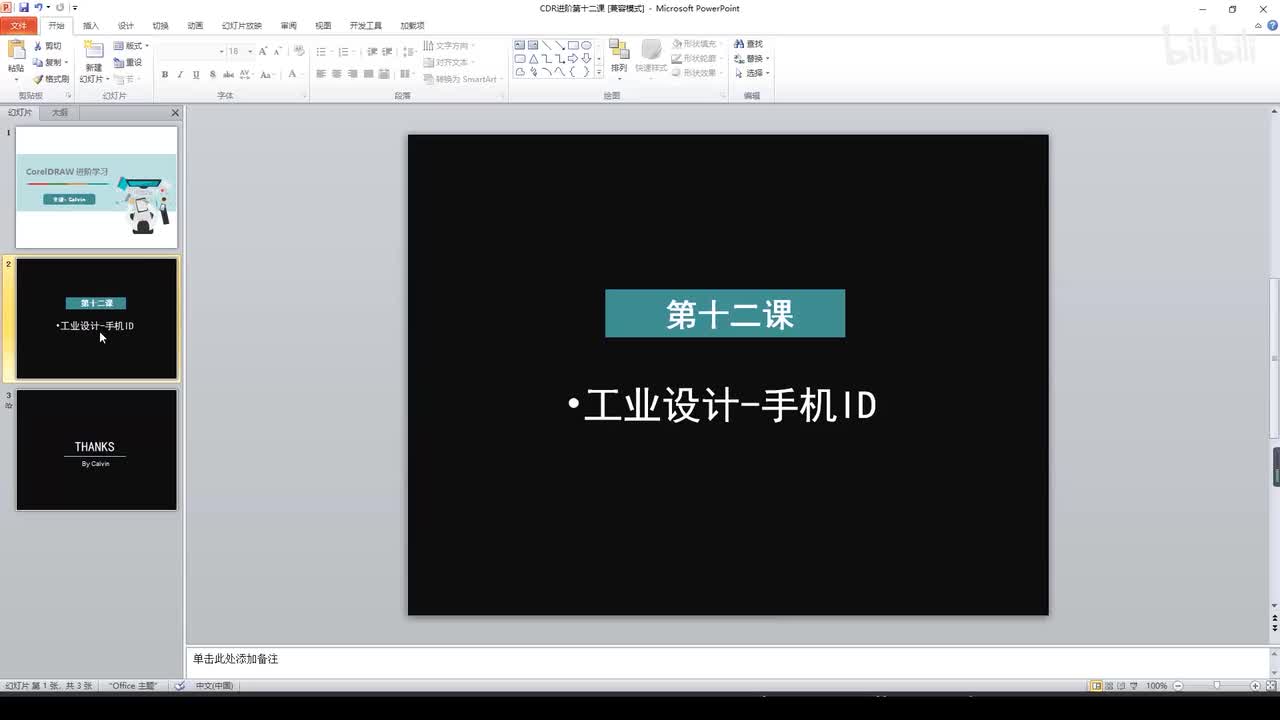Select the oval shape in shapes gallery
The width and height of the screenshot is (1280, 720).
pos(586,45)
